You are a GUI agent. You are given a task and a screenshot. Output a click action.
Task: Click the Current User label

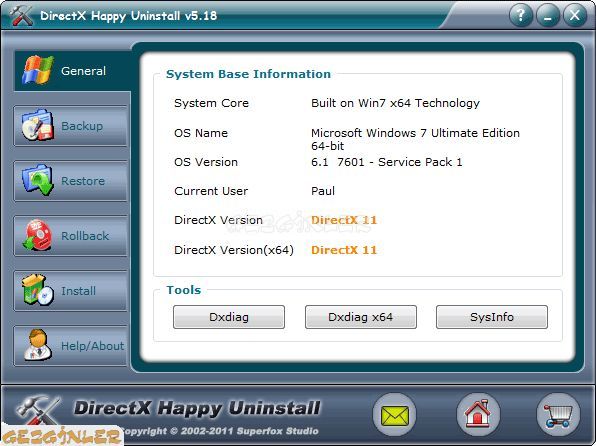point(211,191)
